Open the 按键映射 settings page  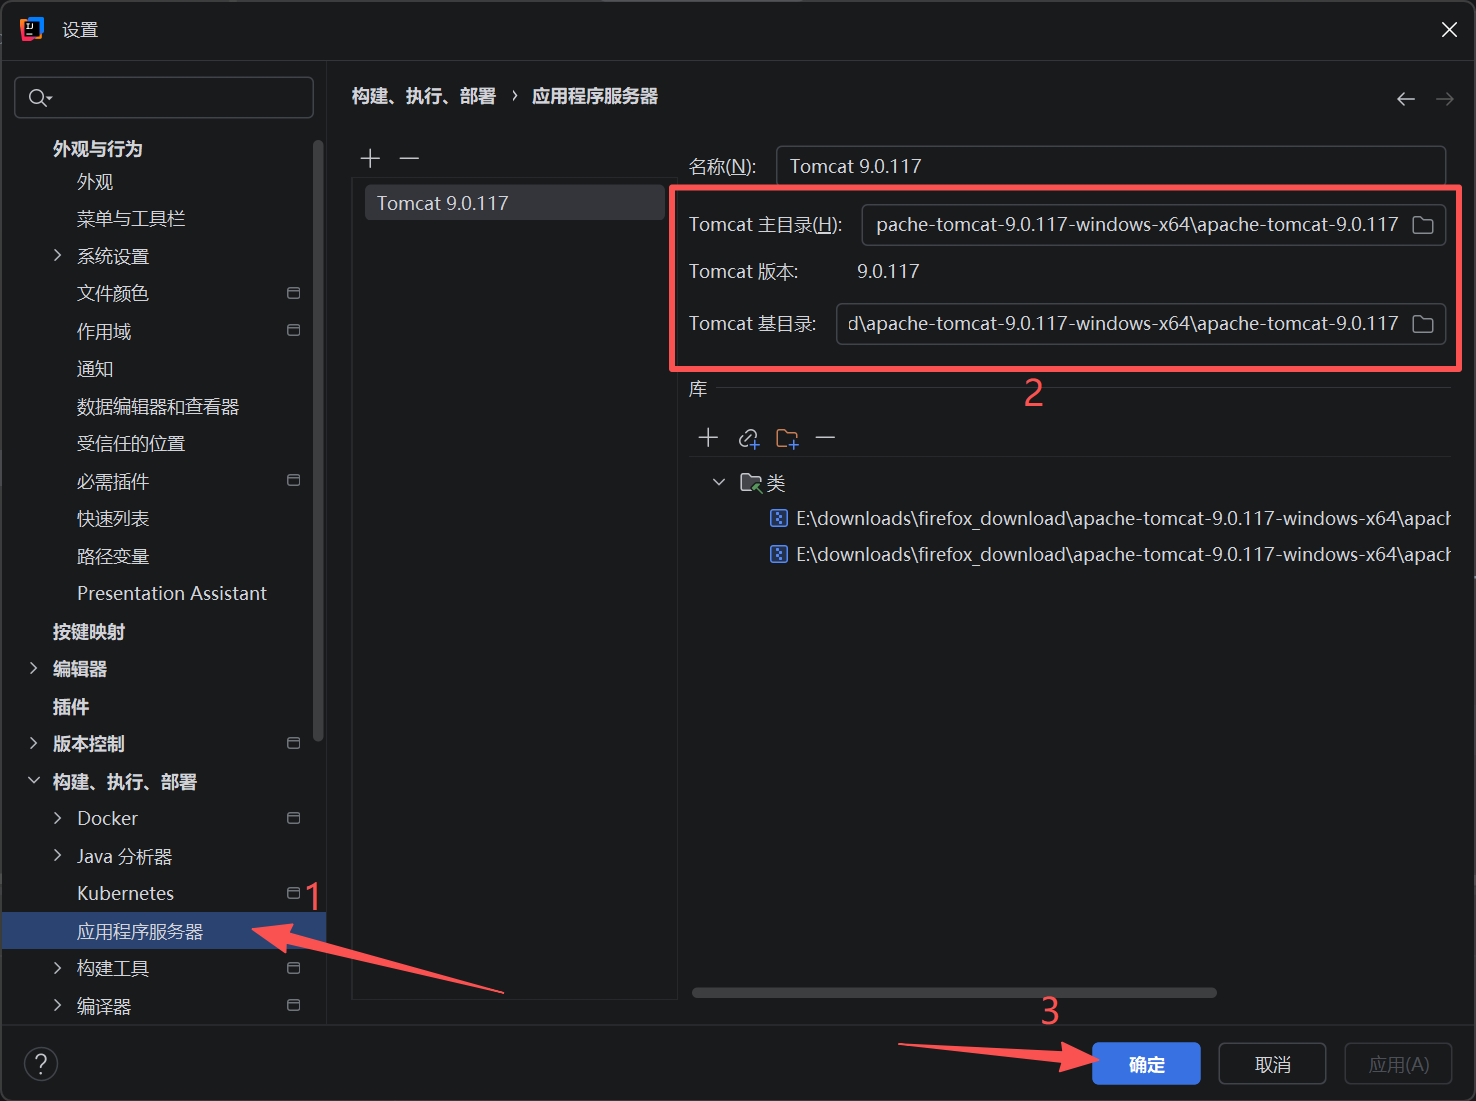point(89,632)
